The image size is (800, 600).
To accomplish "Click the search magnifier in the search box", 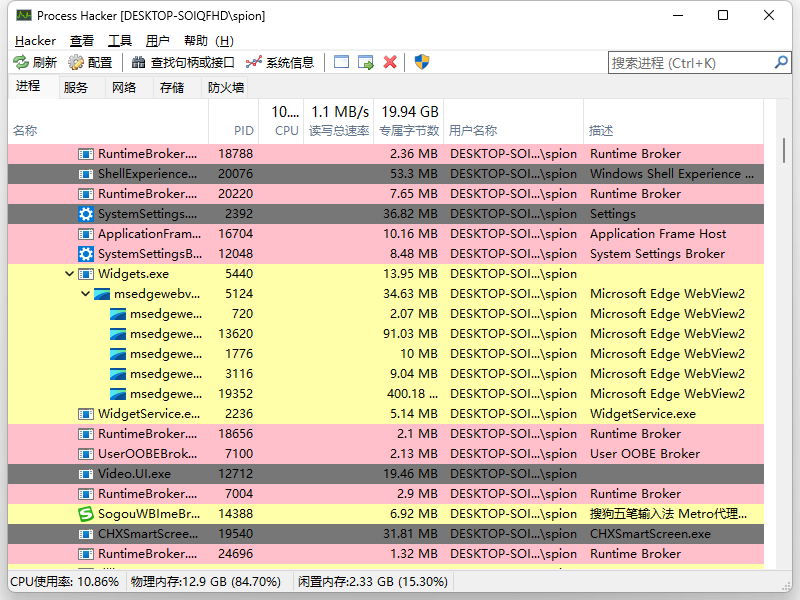I will click(x=779, y=61).
